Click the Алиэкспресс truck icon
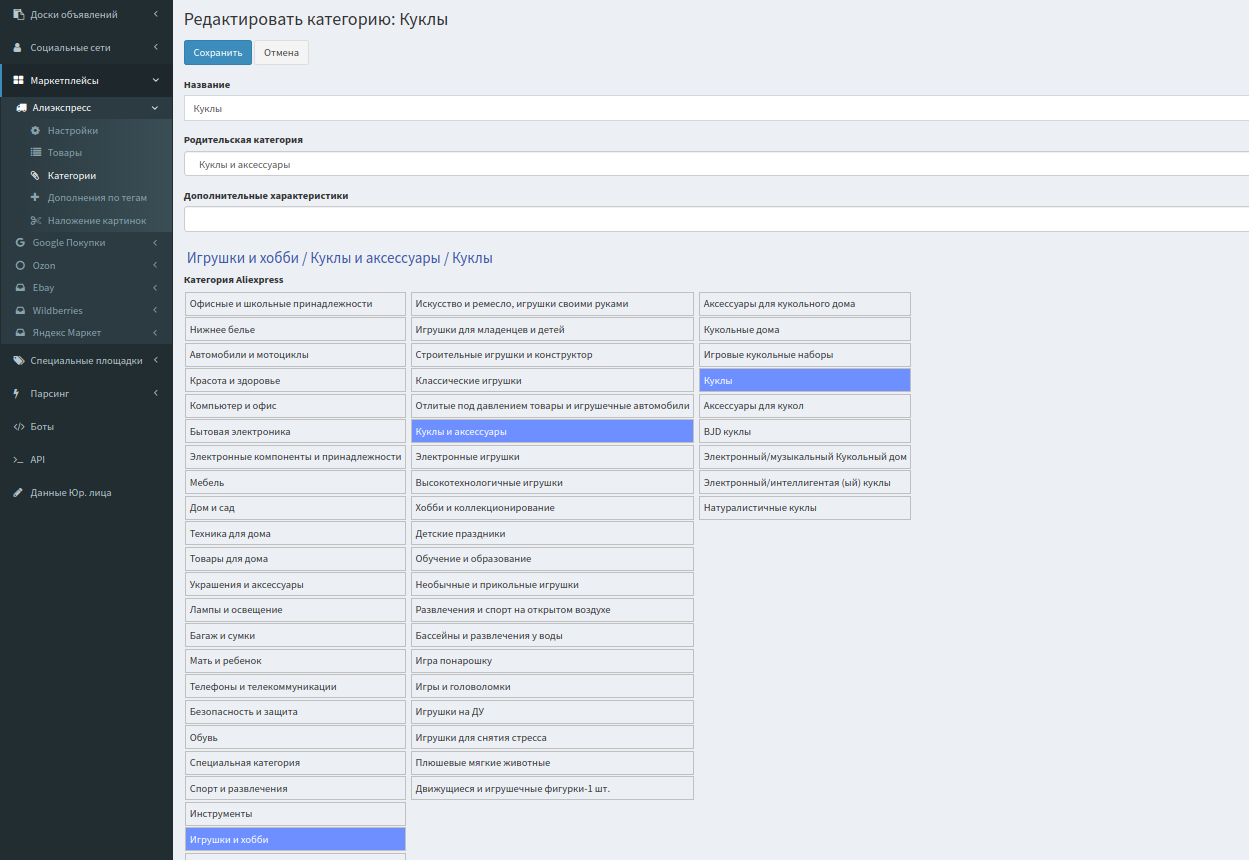Viewport: 1249px width, 860px height. 22,108
